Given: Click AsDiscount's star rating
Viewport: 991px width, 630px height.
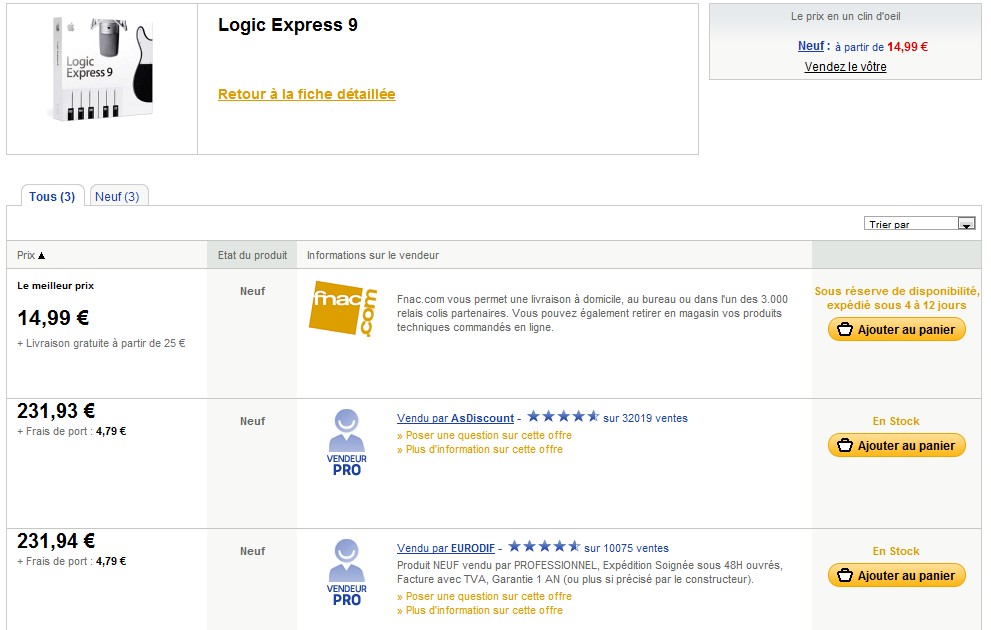Looking at the screenshot, I should click(x=563, y=416).
